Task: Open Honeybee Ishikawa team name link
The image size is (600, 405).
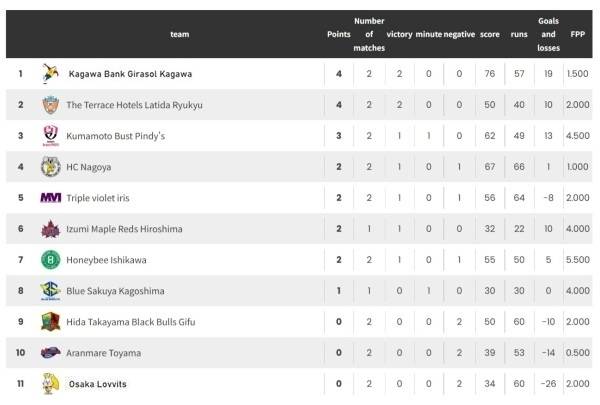Action: pos(107,260)
